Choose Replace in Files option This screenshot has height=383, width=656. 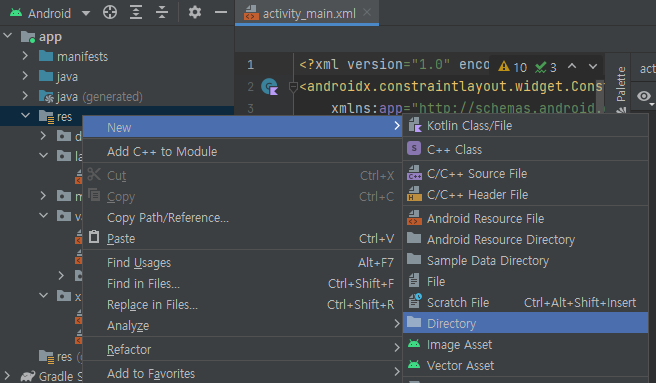(x=242, y=304)
